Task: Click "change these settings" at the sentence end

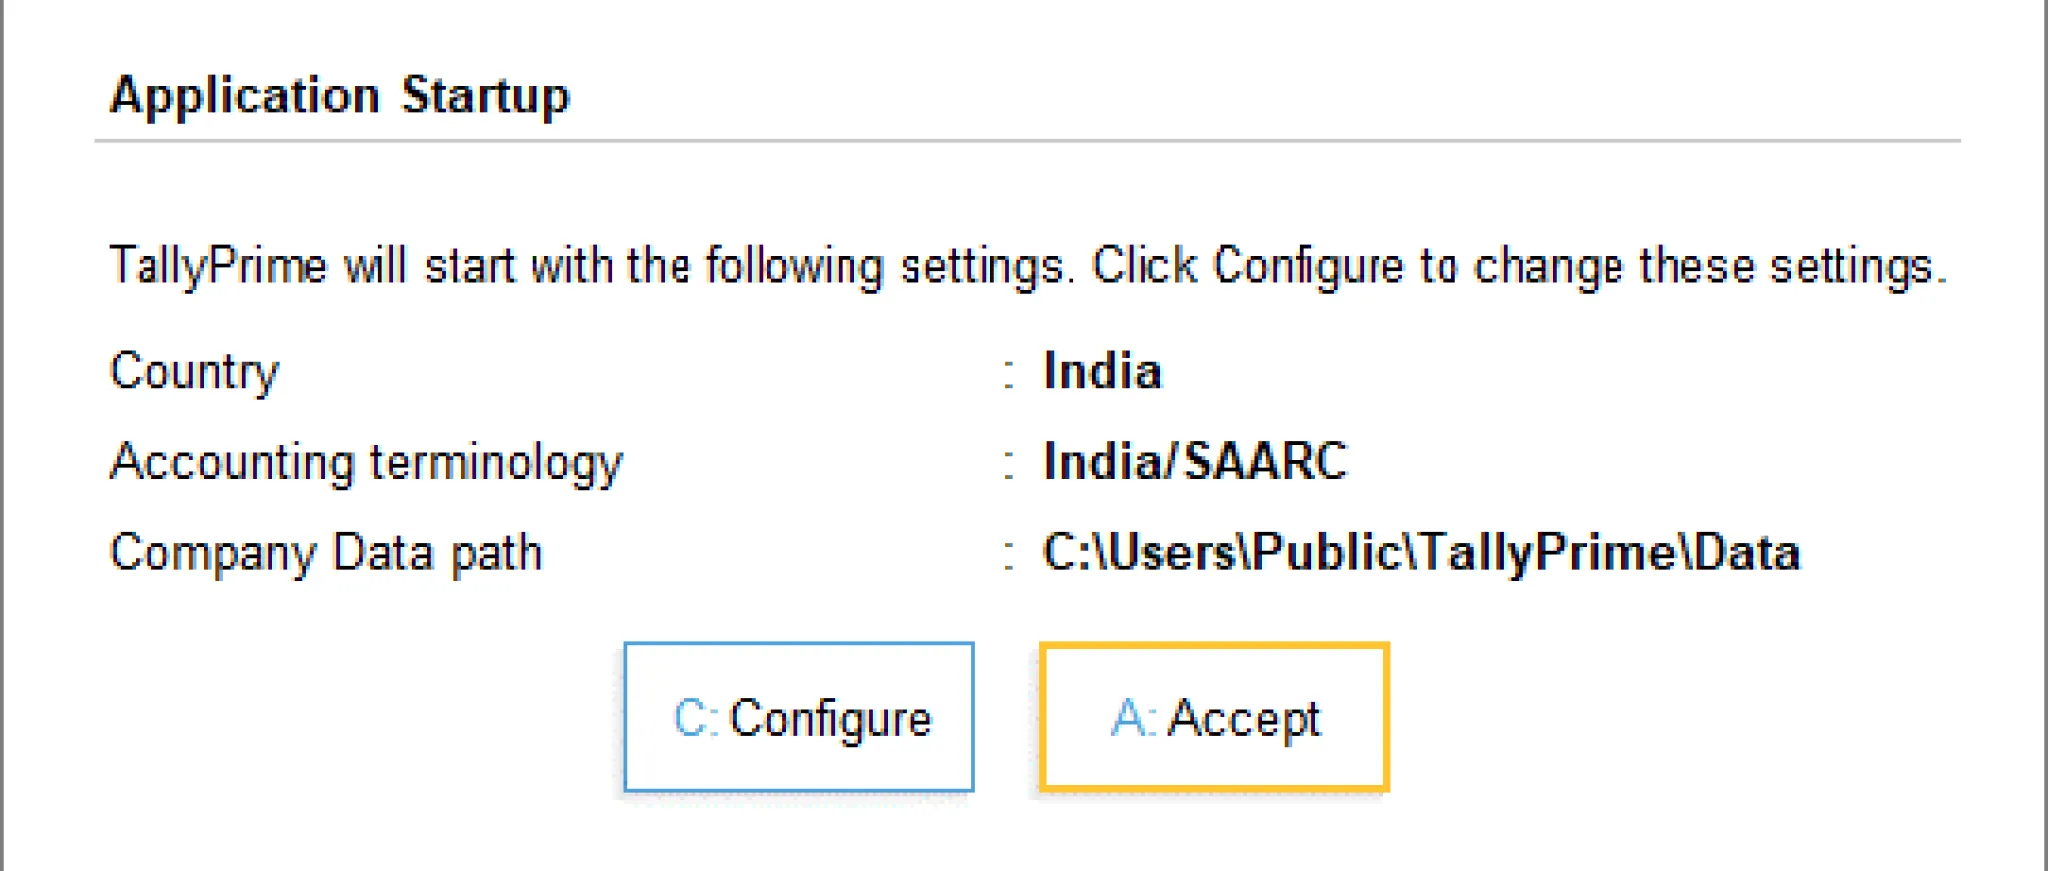Action: click(1708, 267)
